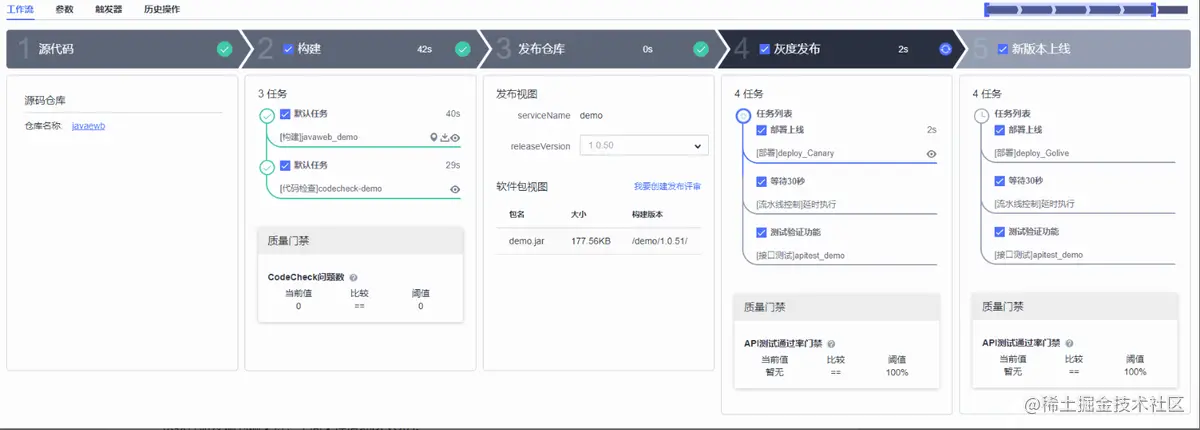Image resolution: width=1200 pixels, height=430 pixels.
Task: Click the location pin icon for javaweb_demo task
Action: click(x=434, y=138)
